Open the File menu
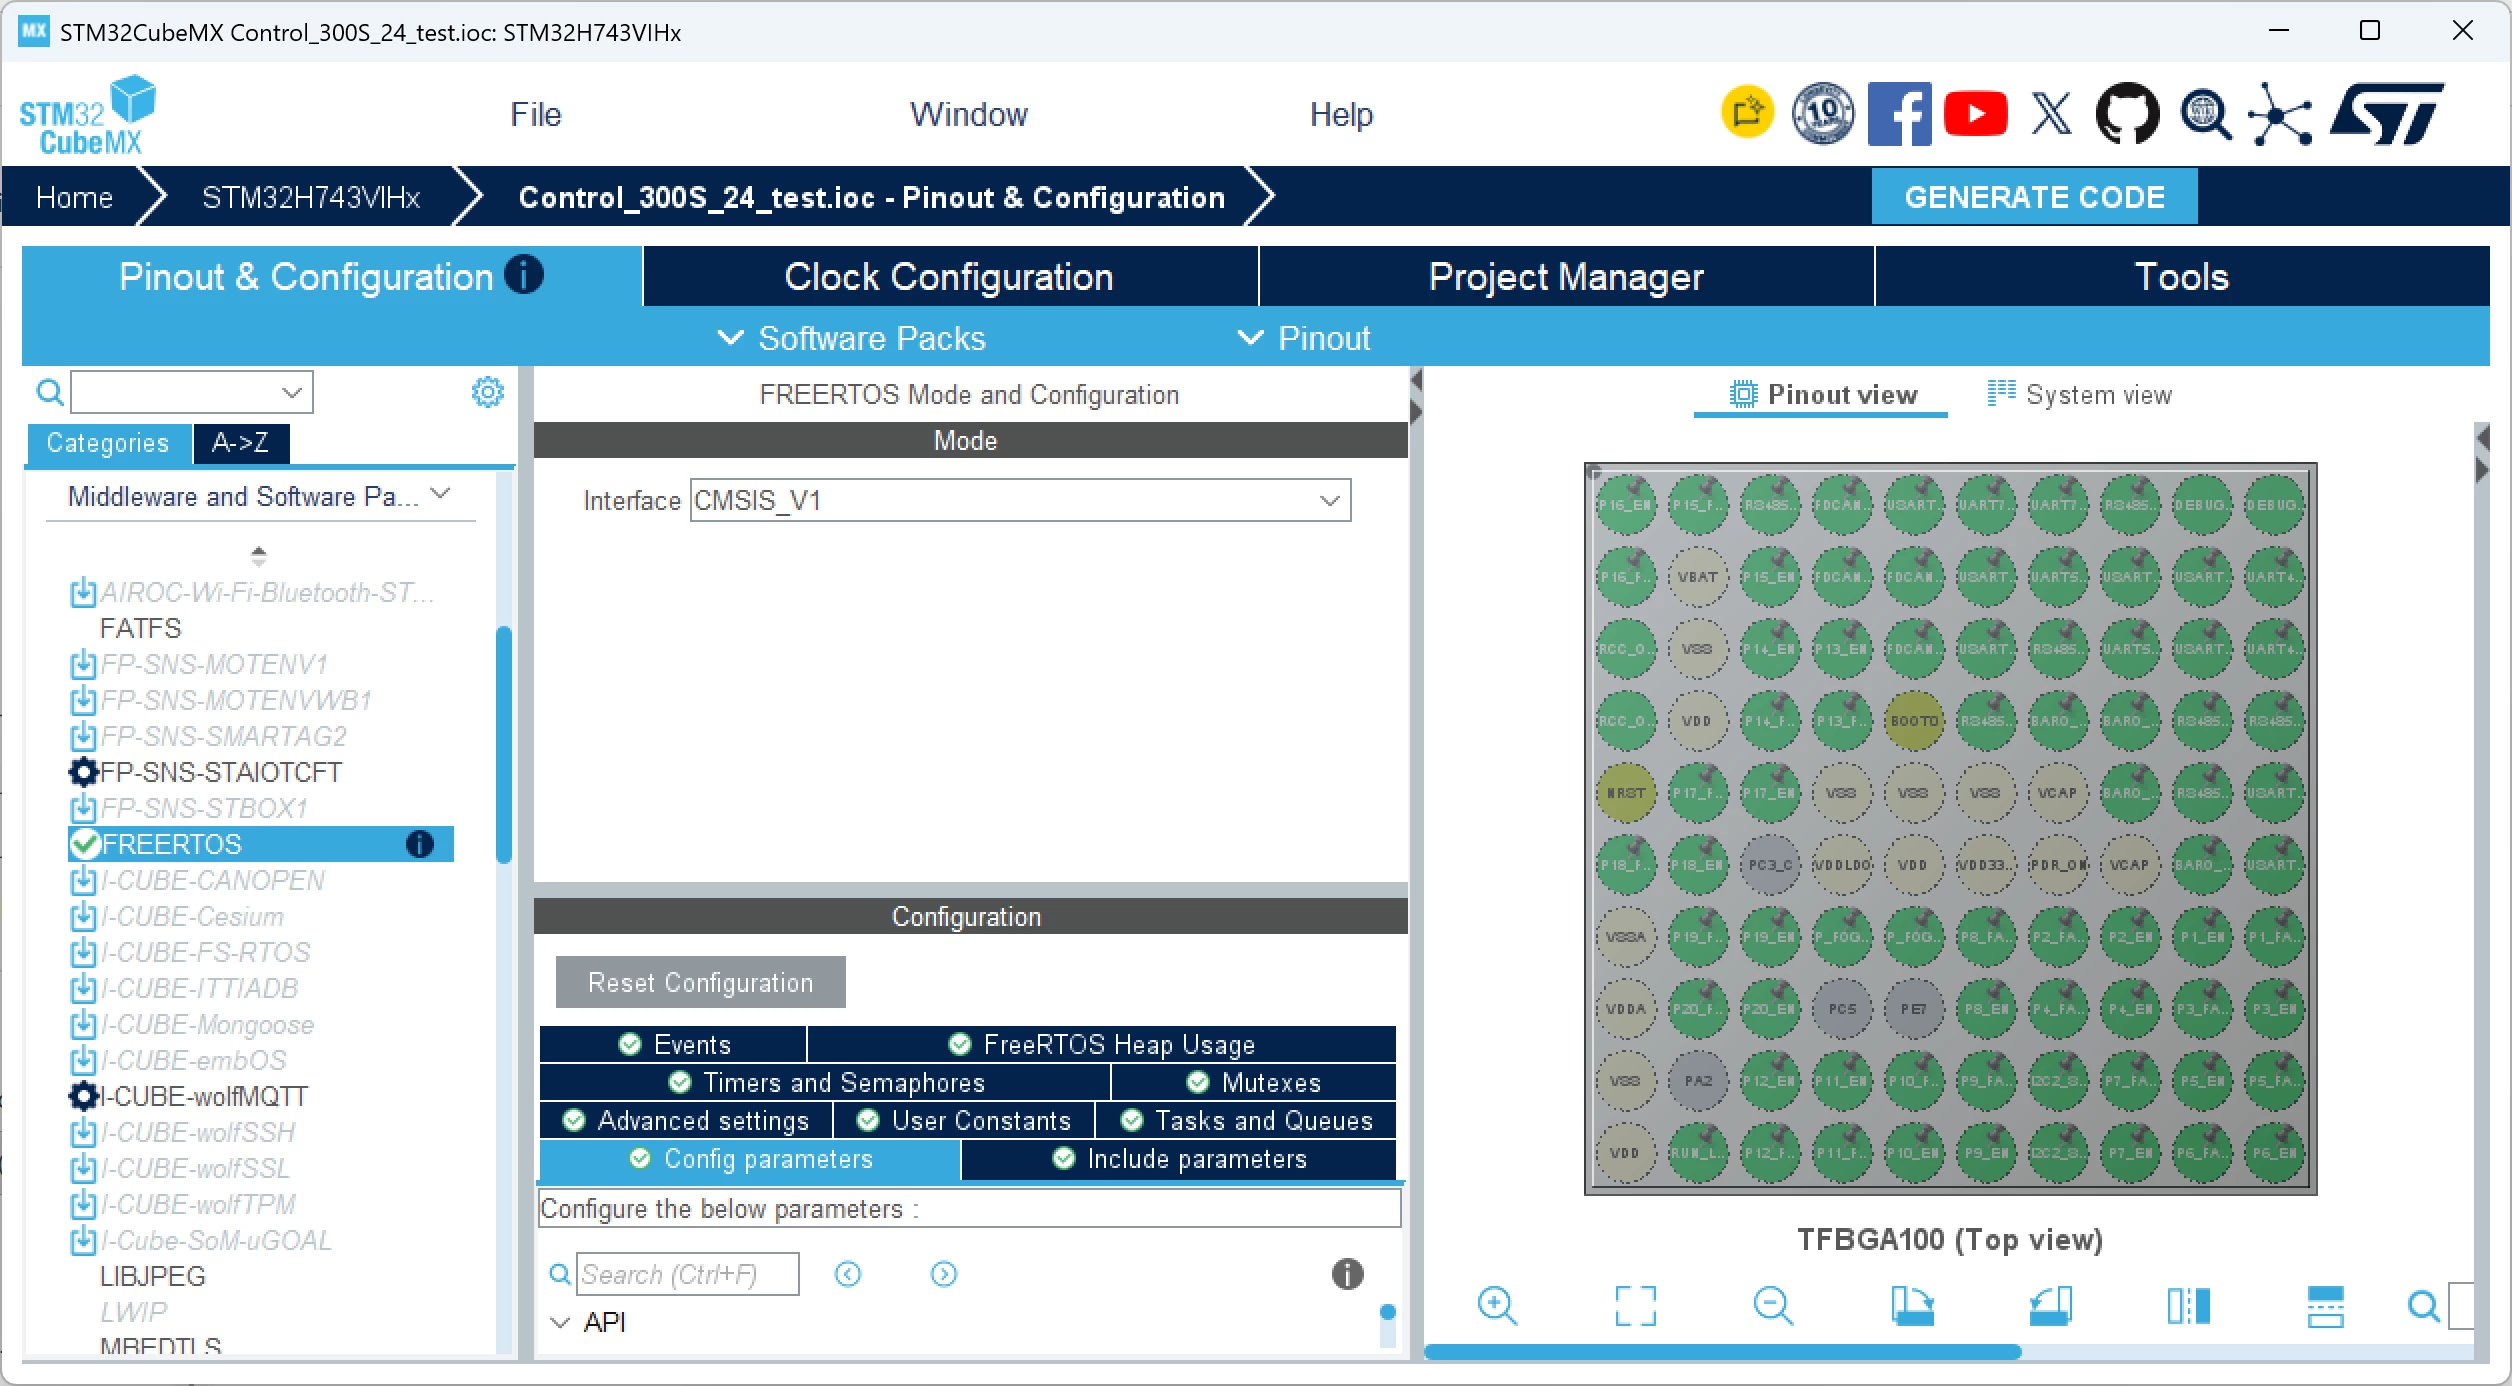Screen dimensions: 2512x1386 pyautogui.click(x=536, y=114)
